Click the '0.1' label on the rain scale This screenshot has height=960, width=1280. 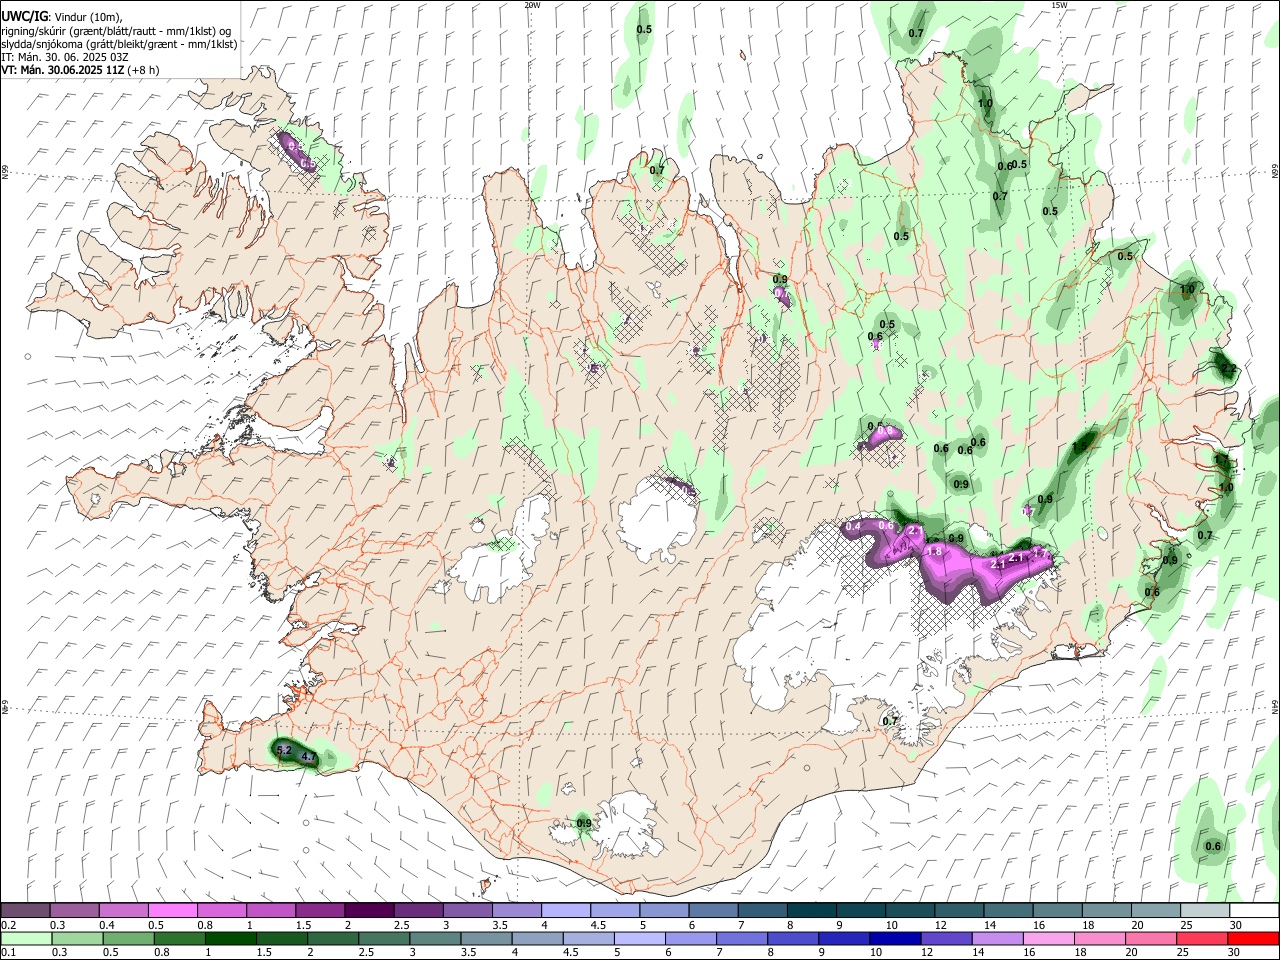click(8, 953)
